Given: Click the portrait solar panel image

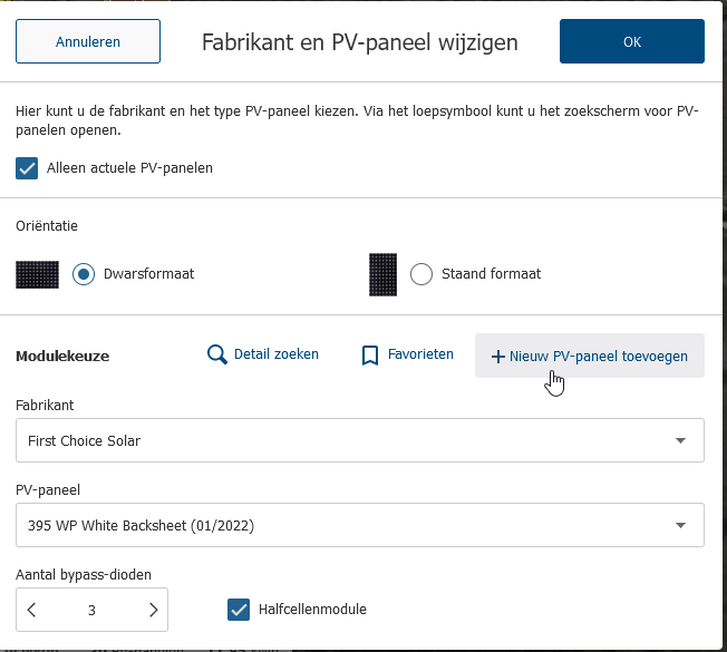Looking at the screenshot, I should coord(383,274).
